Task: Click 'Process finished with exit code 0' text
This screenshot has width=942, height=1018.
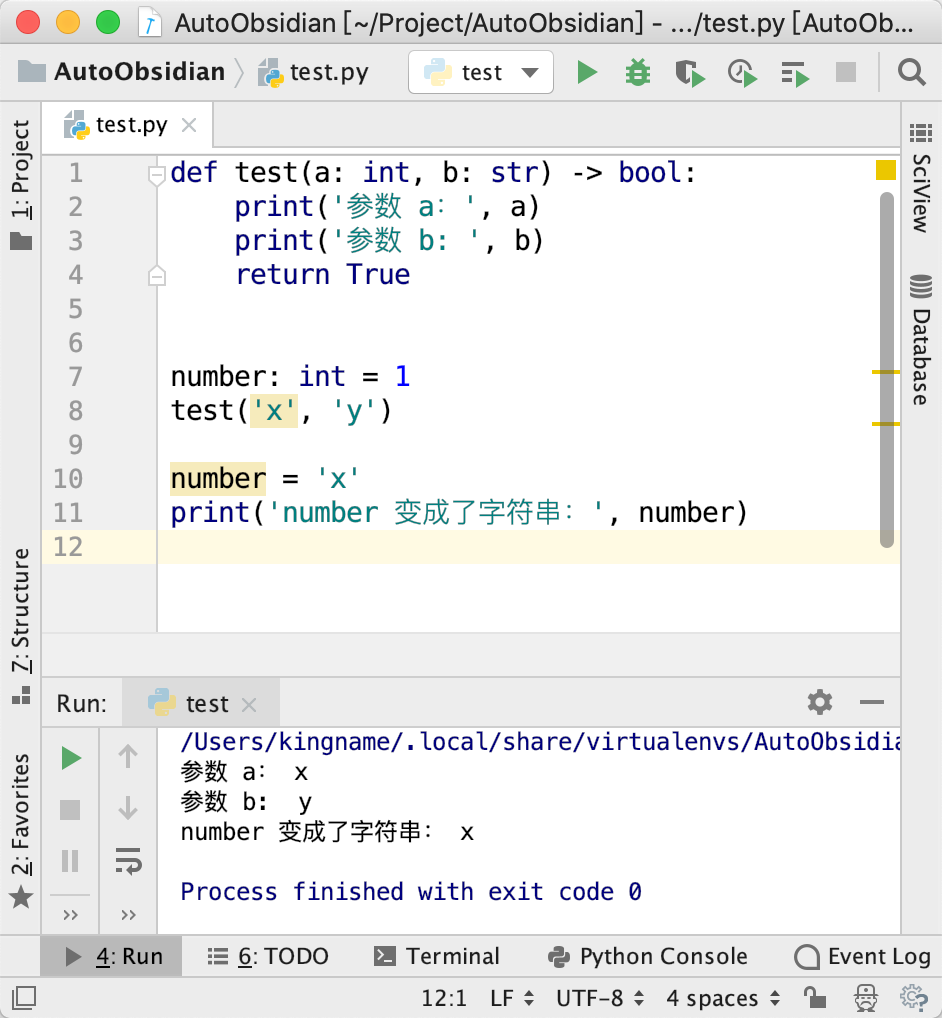Action: click(x=411, y=891)
